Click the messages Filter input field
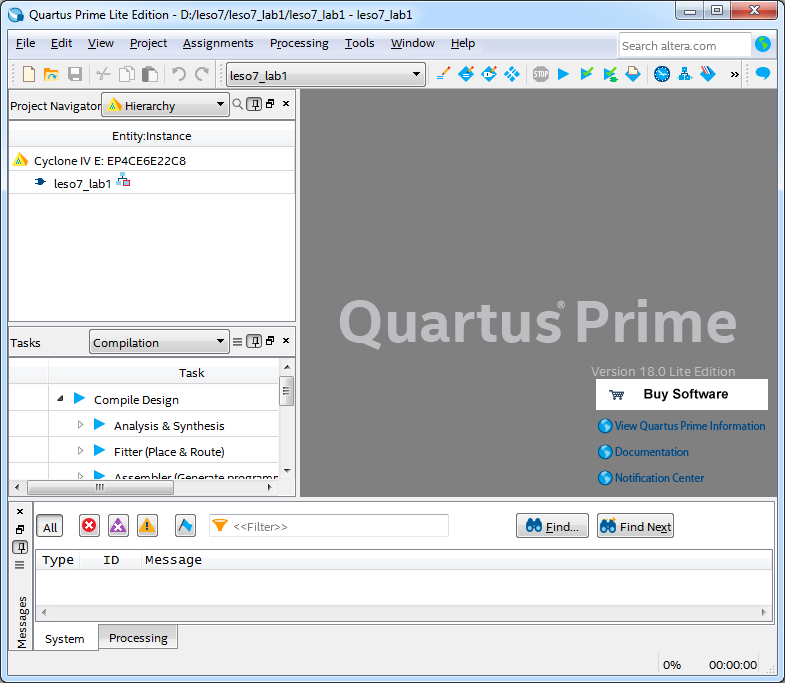This screenshot has width=785, height=683. [x=329, y=526]
